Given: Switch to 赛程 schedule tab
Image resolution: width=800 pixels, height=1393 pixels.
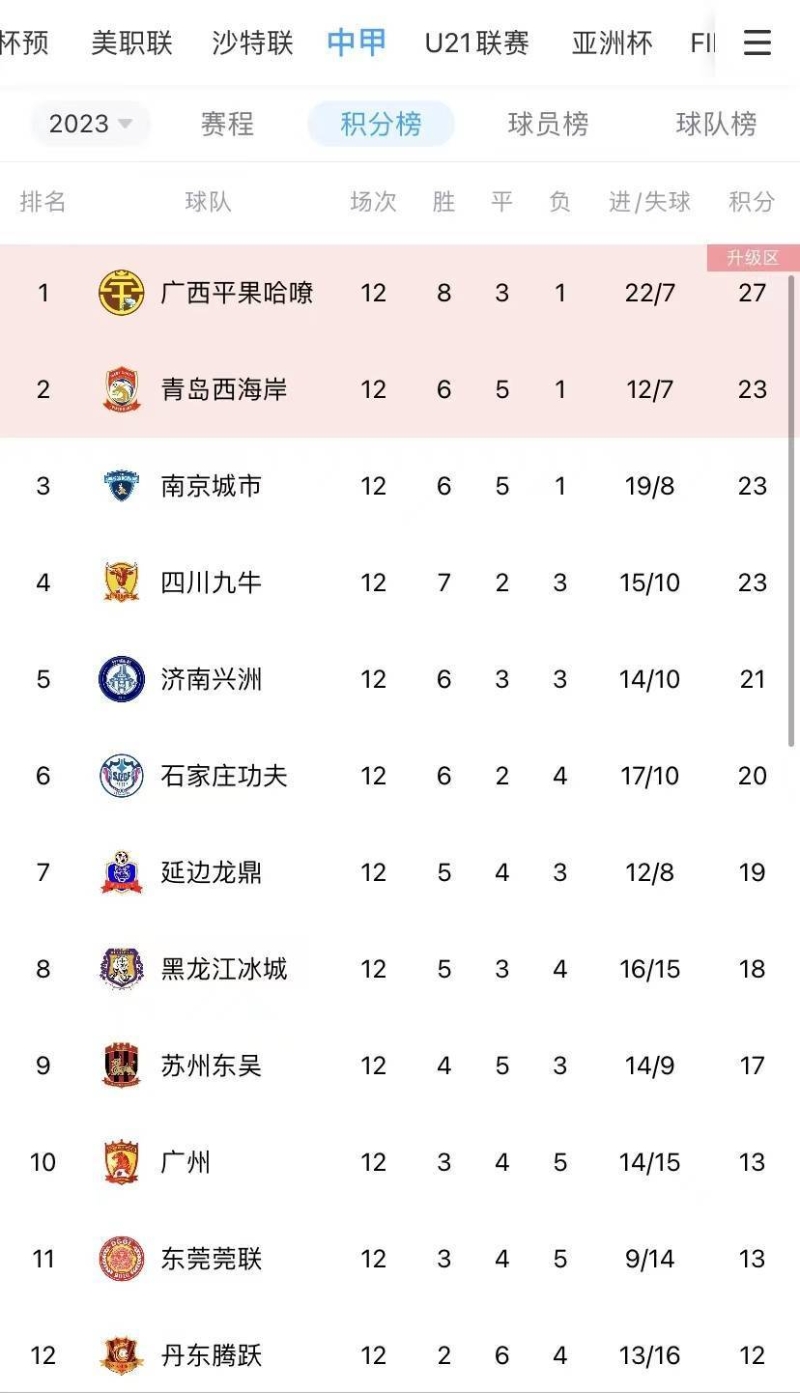Looking at the screenshot, I should (227, 124).
